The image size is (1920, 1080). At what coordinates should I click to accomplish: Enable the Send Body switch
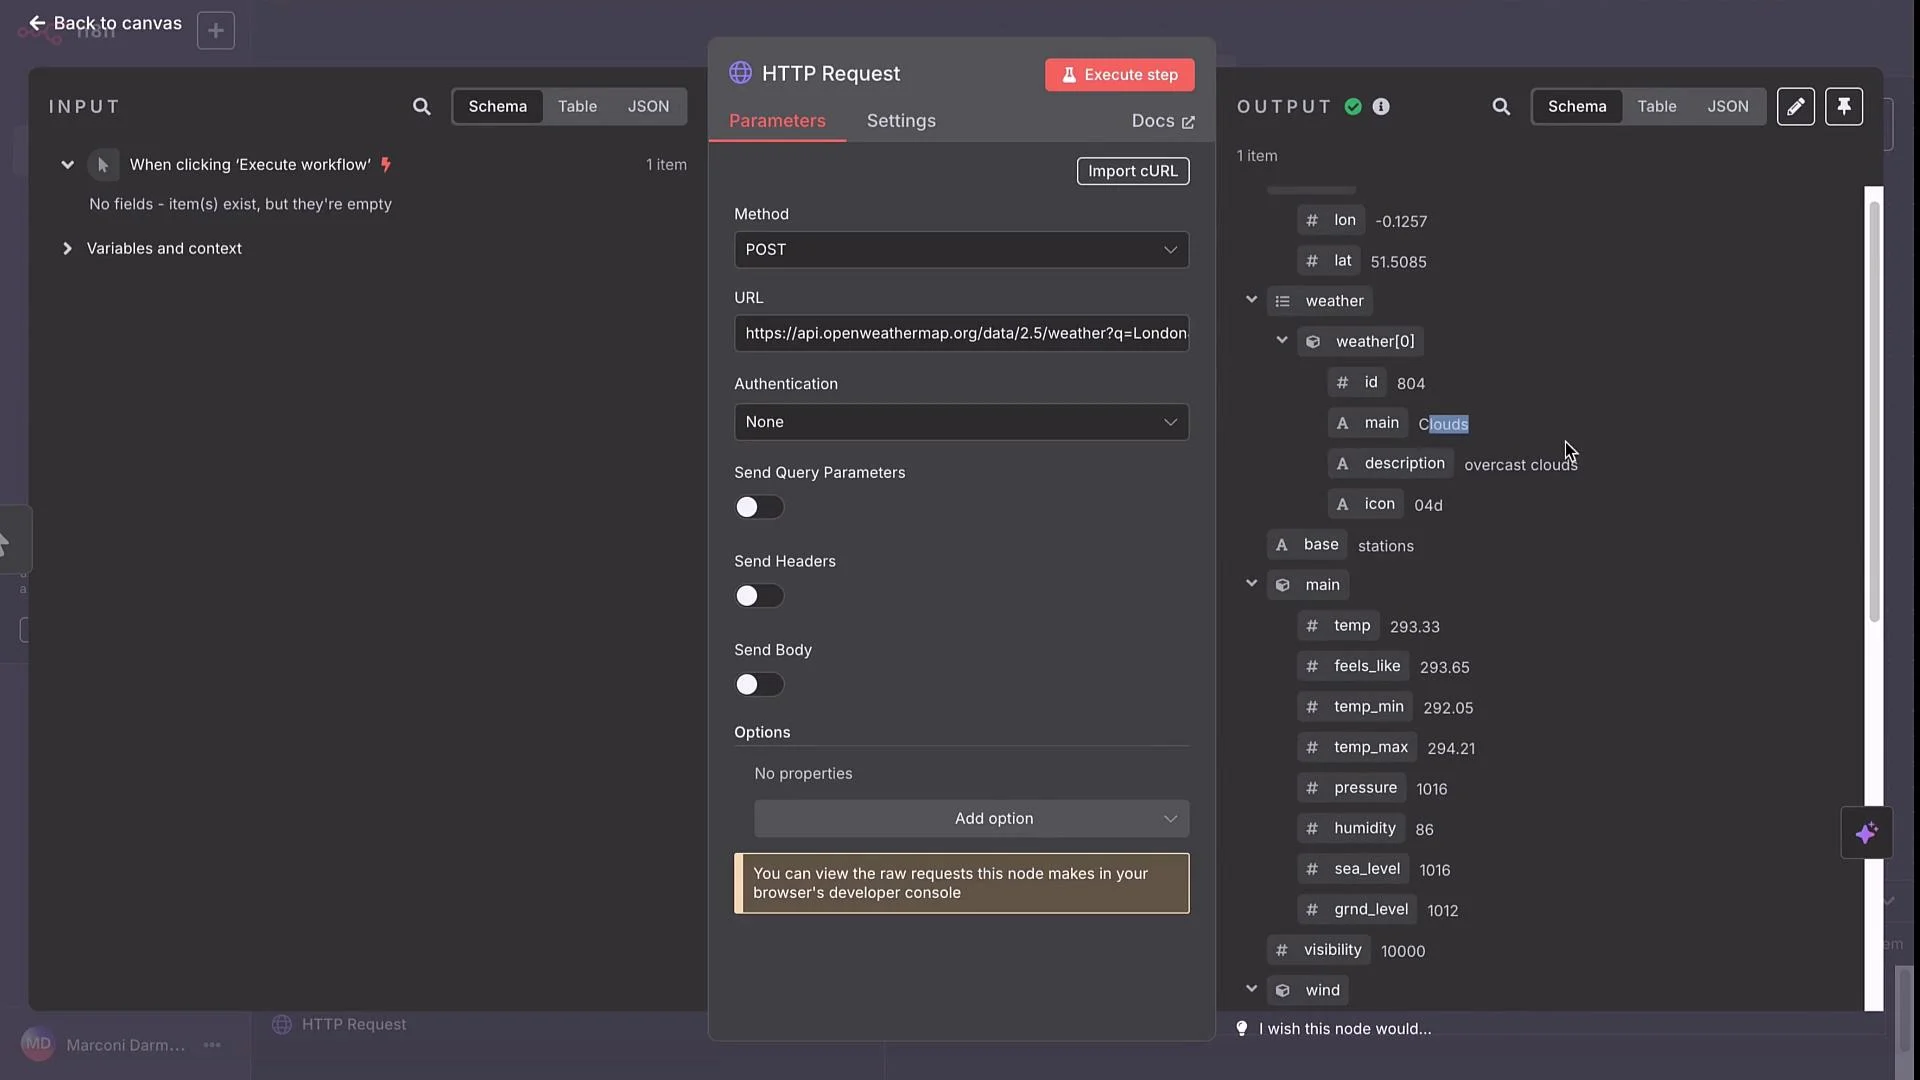click(759, 684)
